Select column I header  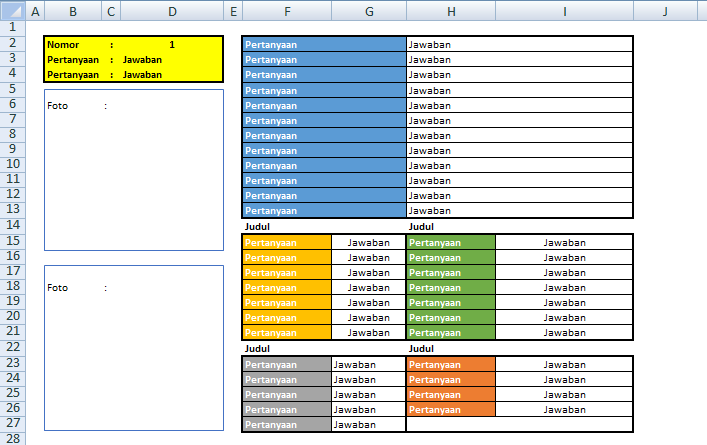click(x=565, y=11)
